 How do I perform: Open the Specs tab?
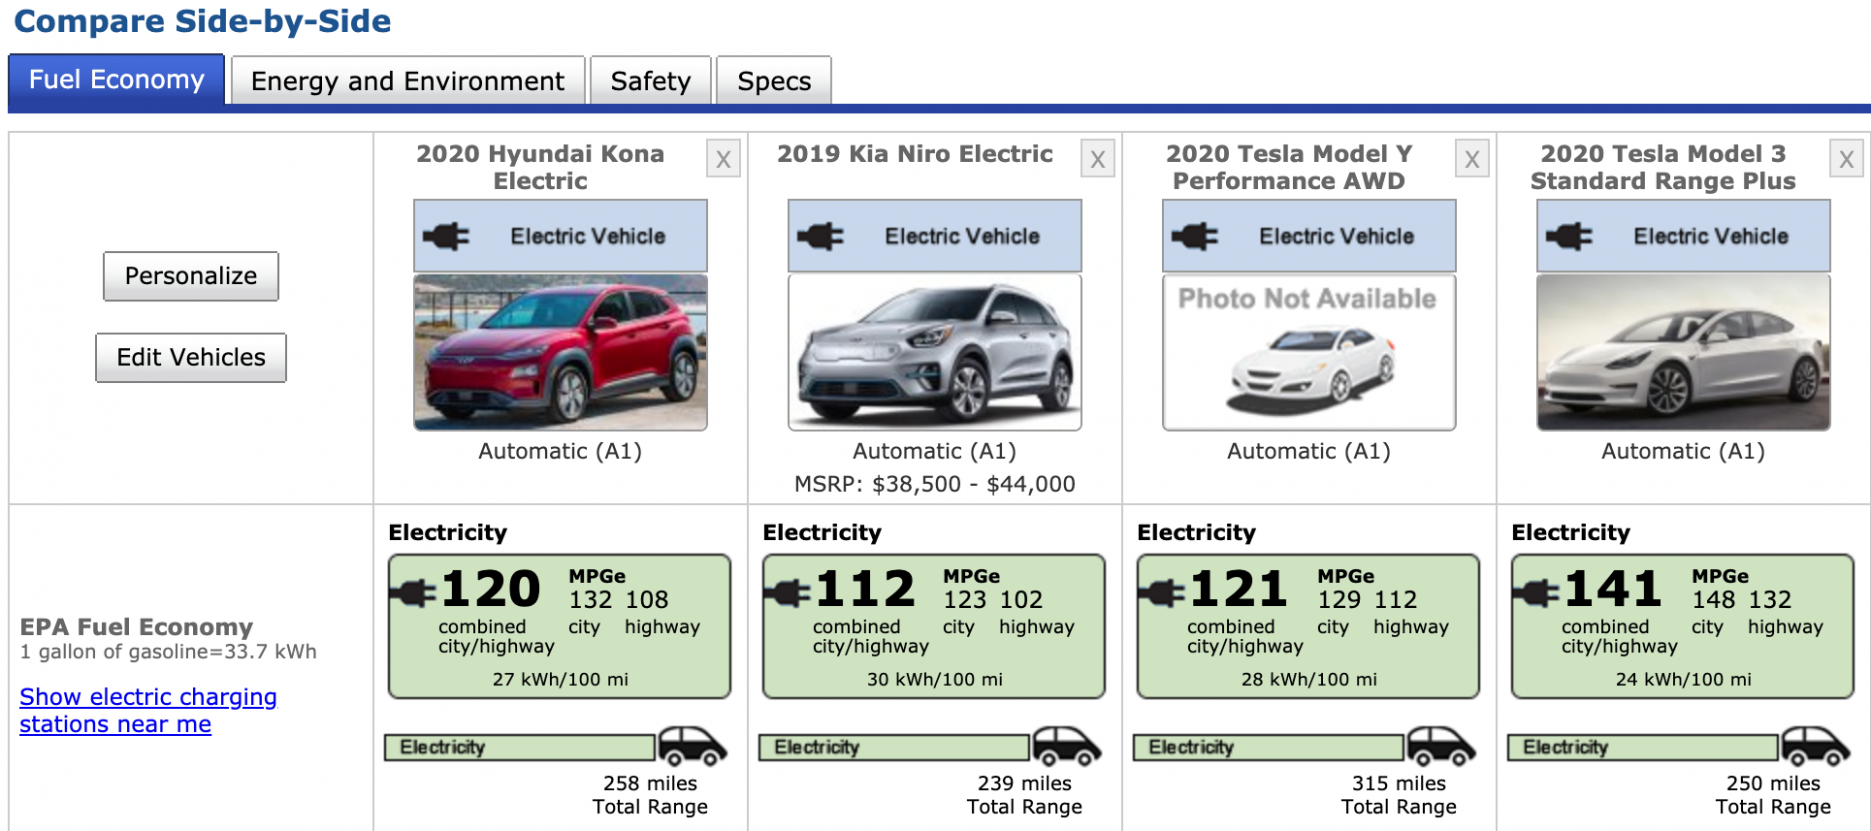[773, 81]
